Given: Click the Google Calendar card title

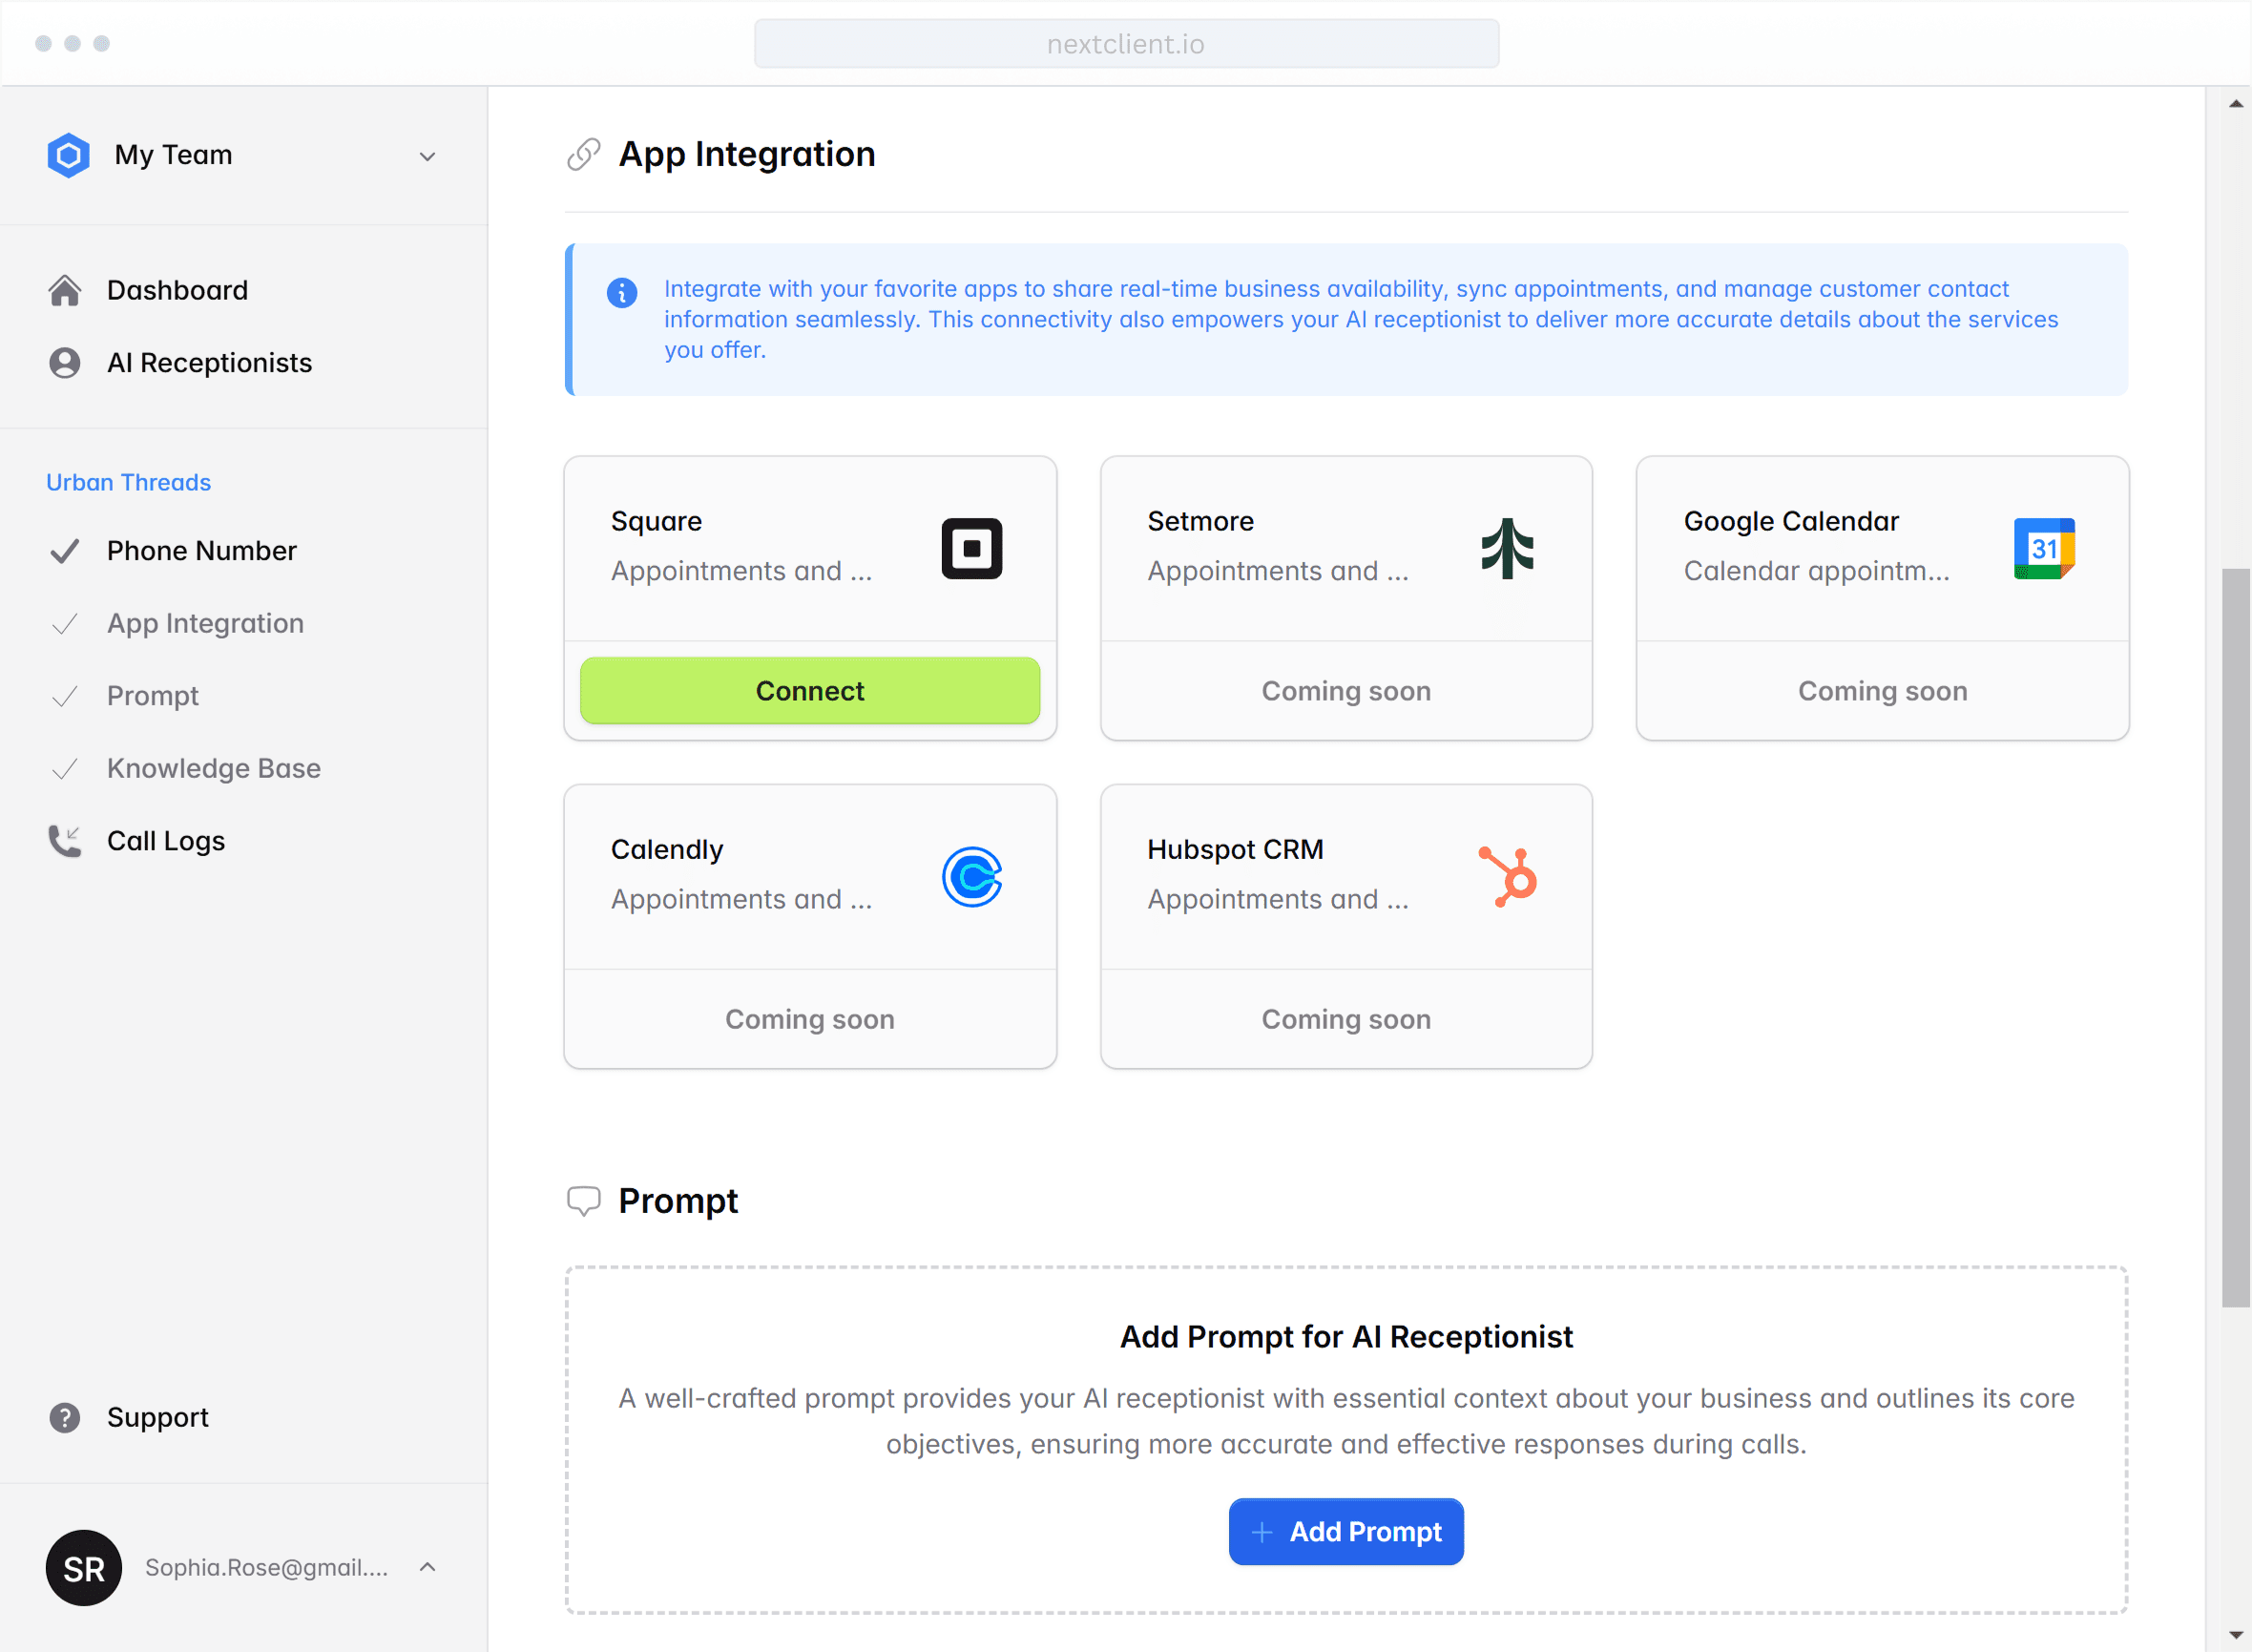Looking at the screenshot, I should (1791, 522).
